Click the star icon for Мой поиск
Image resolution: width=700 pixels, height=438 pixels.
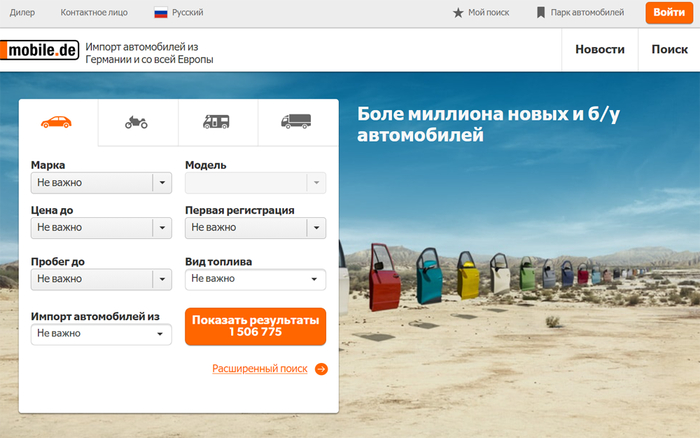pyautogui.click(x=458, y=13)
